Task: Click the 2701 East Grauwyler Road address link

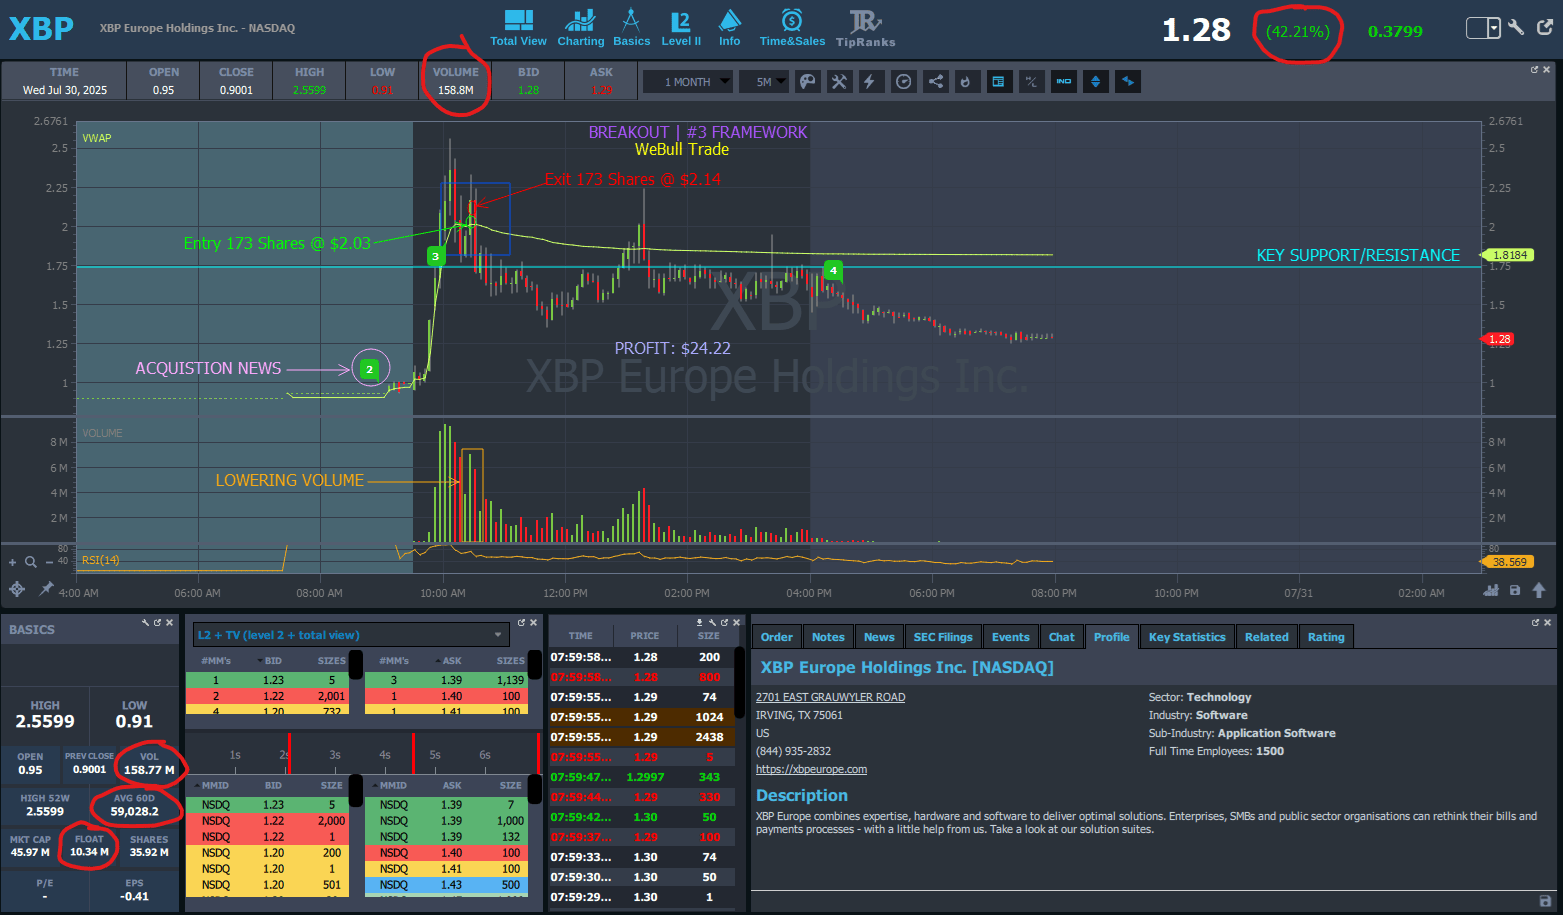Action: tap(830, 697)
